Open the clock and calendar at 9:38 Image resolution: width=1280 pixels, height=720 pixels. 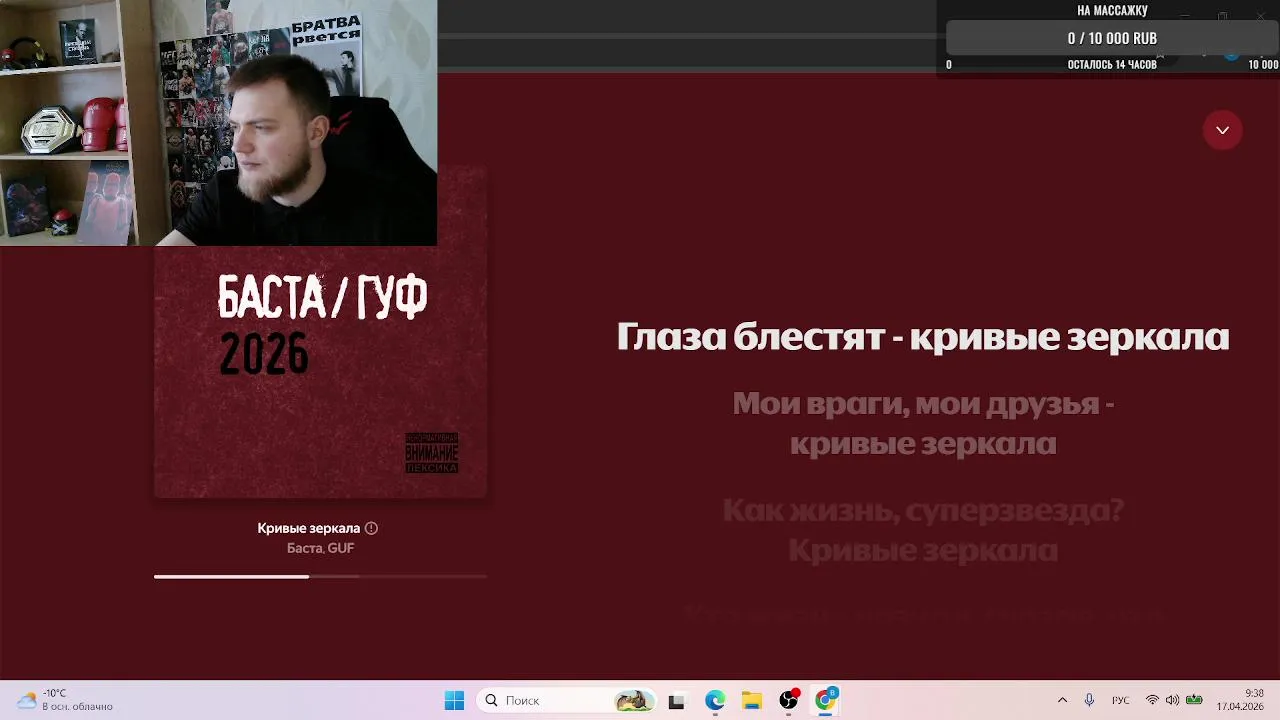1240,700
